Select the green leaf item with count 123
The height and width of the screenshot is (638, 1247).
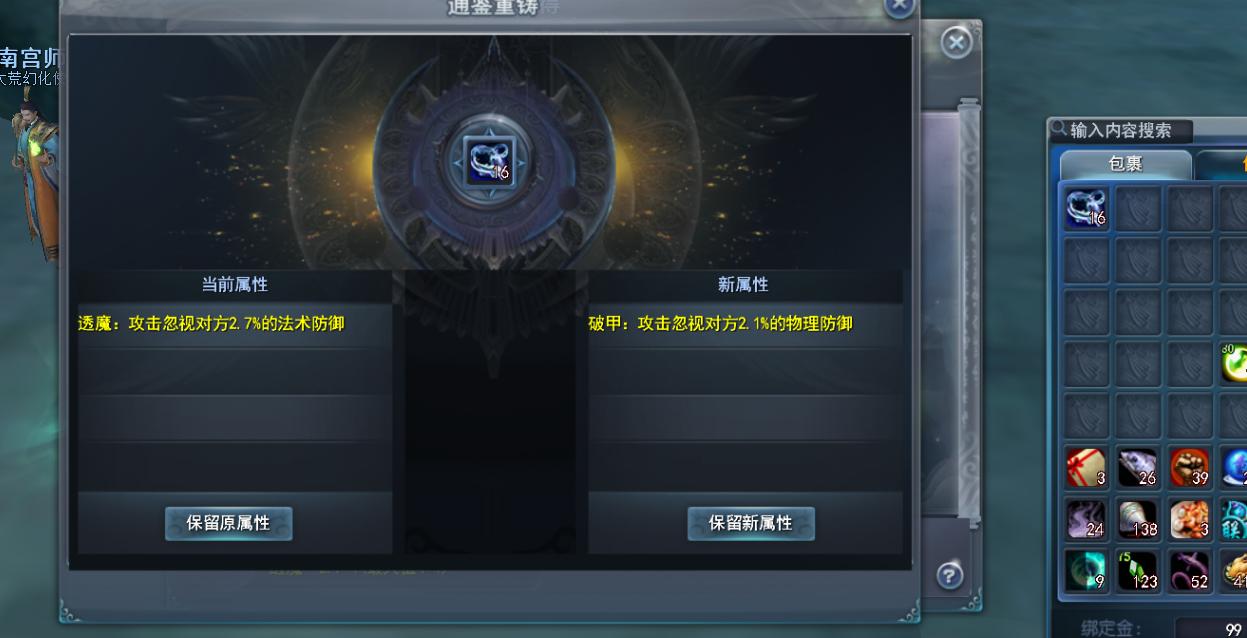[x=1138, y=571]
